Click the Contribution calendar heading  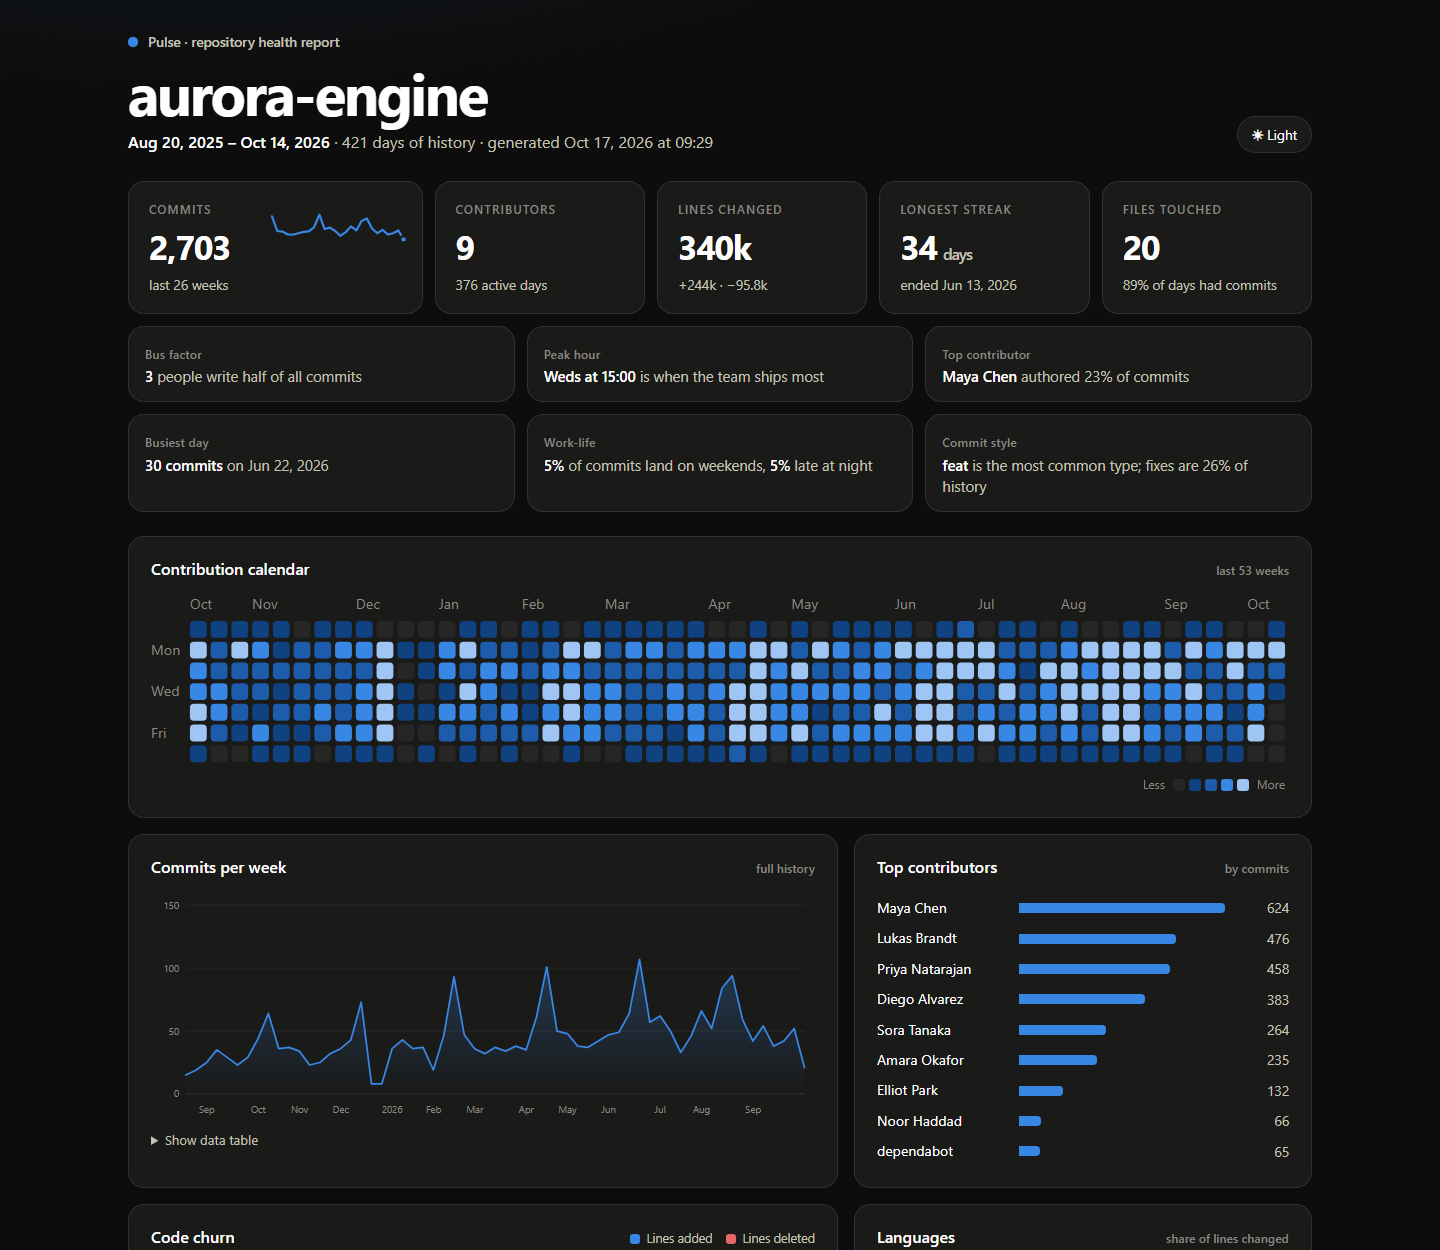click(230, 569)
